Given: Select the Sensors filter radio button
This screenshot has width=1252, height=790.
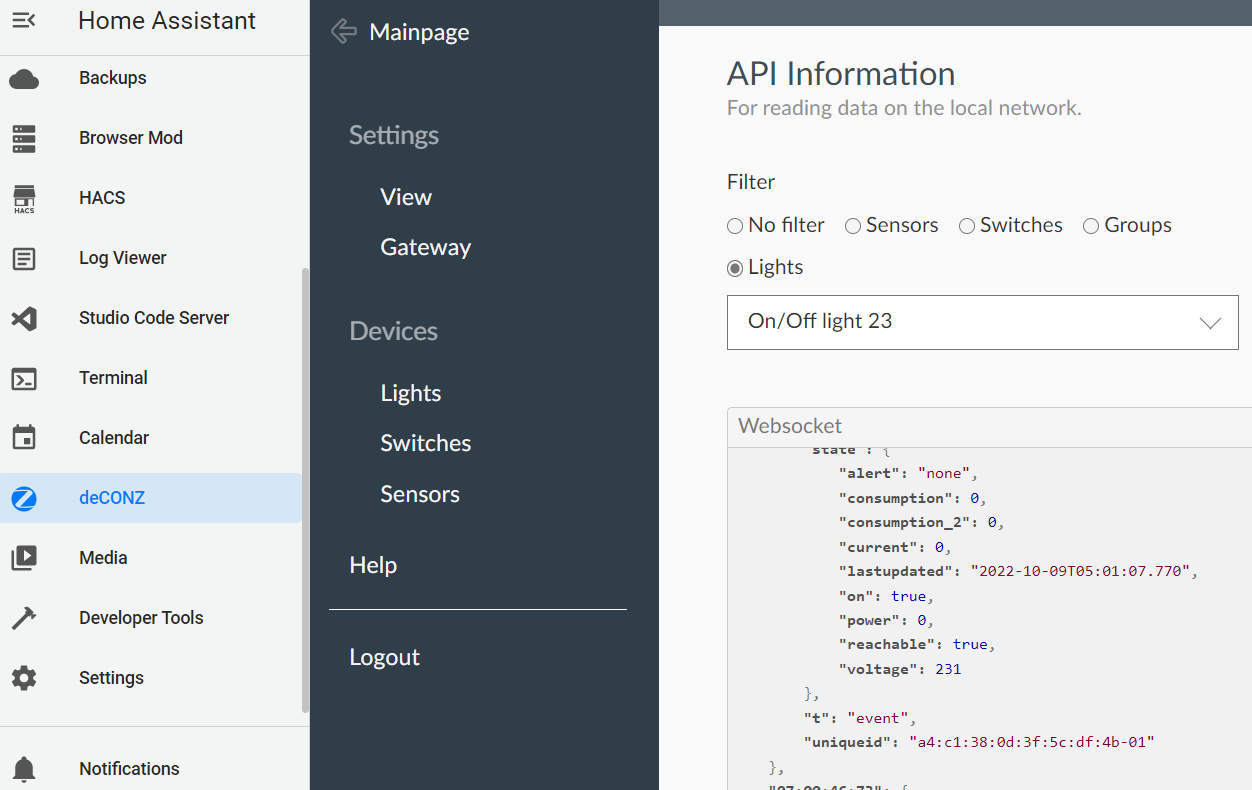Looking at the screenshot, I should [x=853, y=226].
